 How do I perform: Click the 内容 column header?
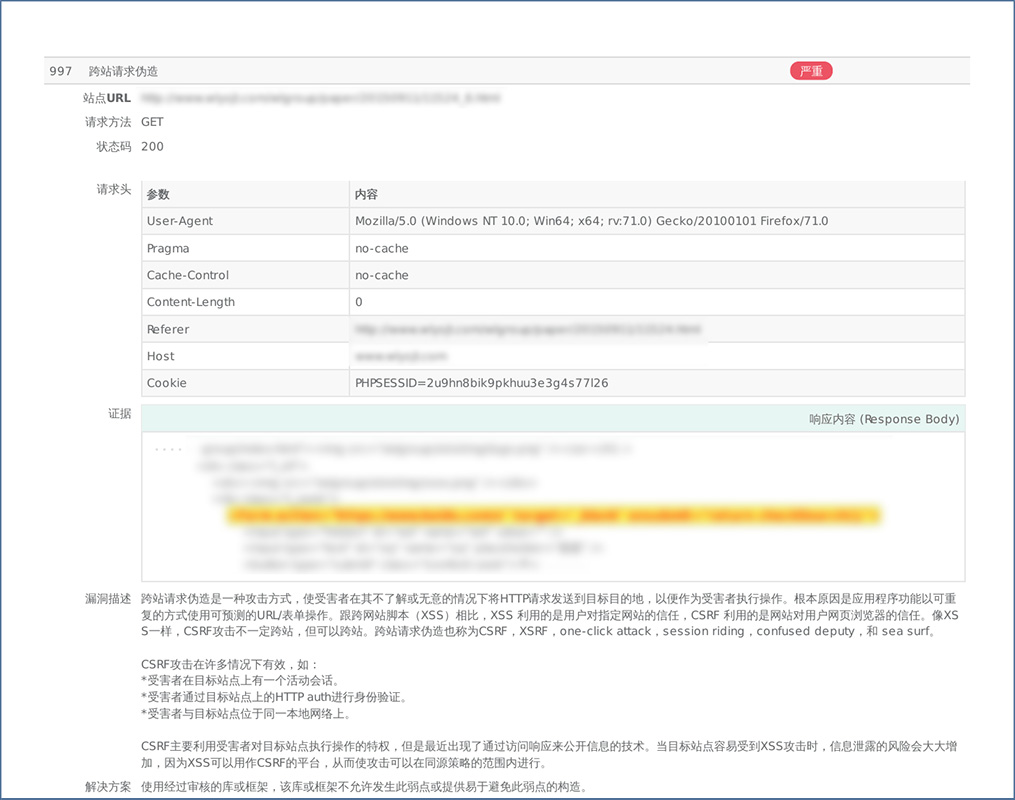coord(366,194)
